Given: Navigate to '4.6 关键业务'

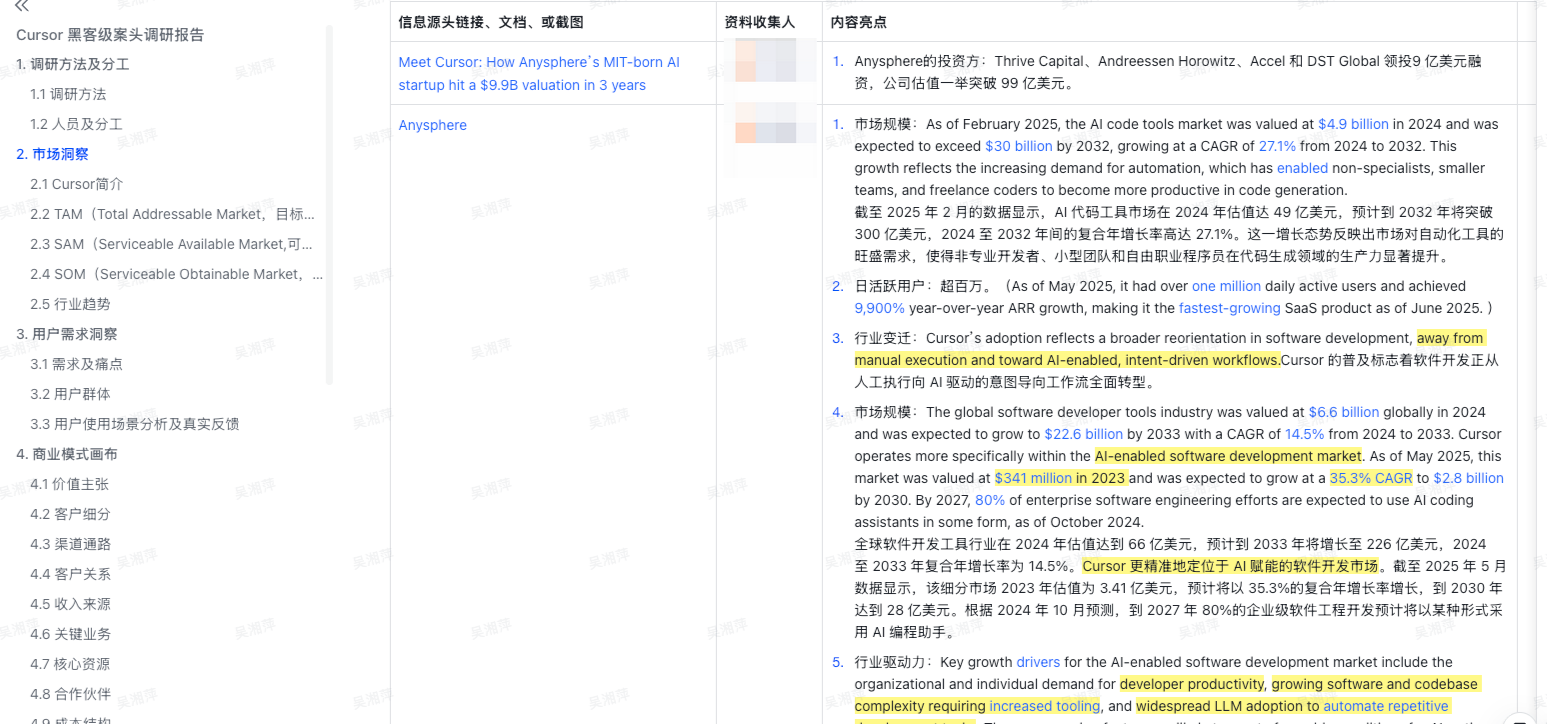Looking at the screenshot, I should (70, 634).
